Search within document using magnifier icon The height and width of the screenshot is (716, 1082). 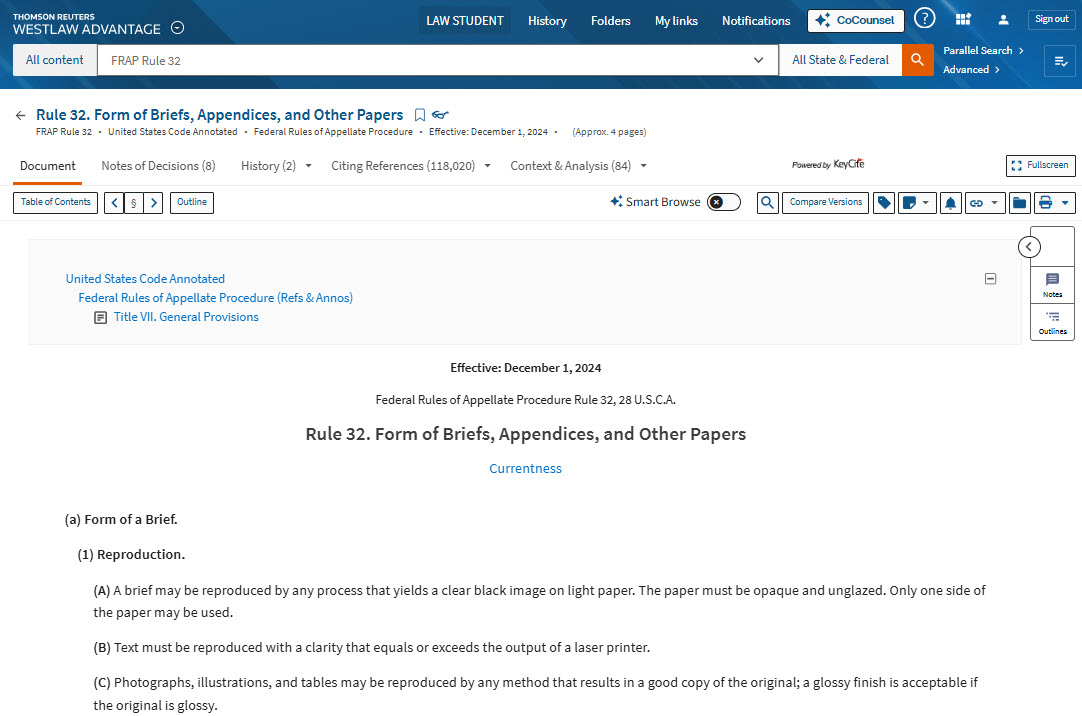point(767,203)
